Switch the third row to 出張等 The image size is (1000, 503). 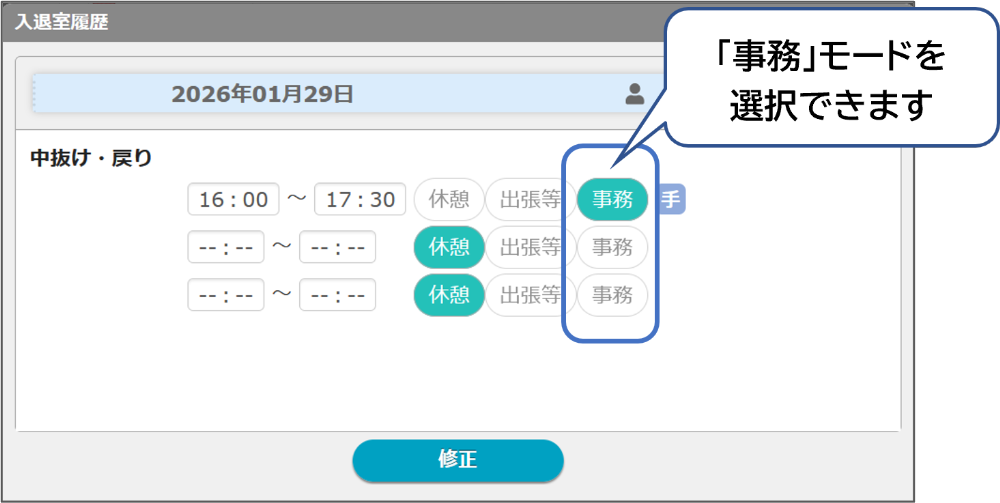(x=528, y=295)
